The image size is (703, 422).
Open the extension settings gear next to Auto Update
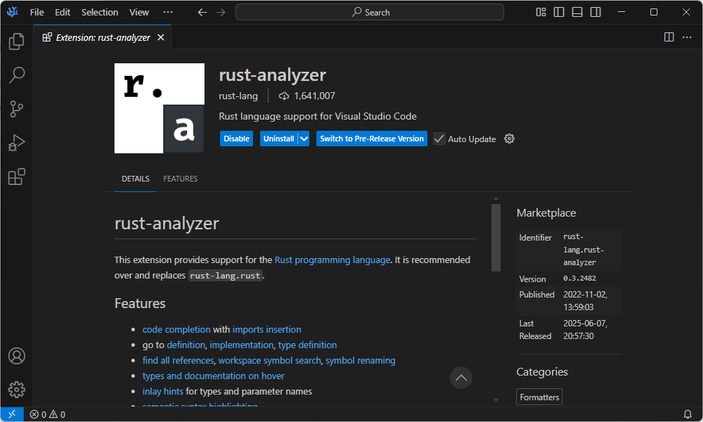[x=509, y=139]
